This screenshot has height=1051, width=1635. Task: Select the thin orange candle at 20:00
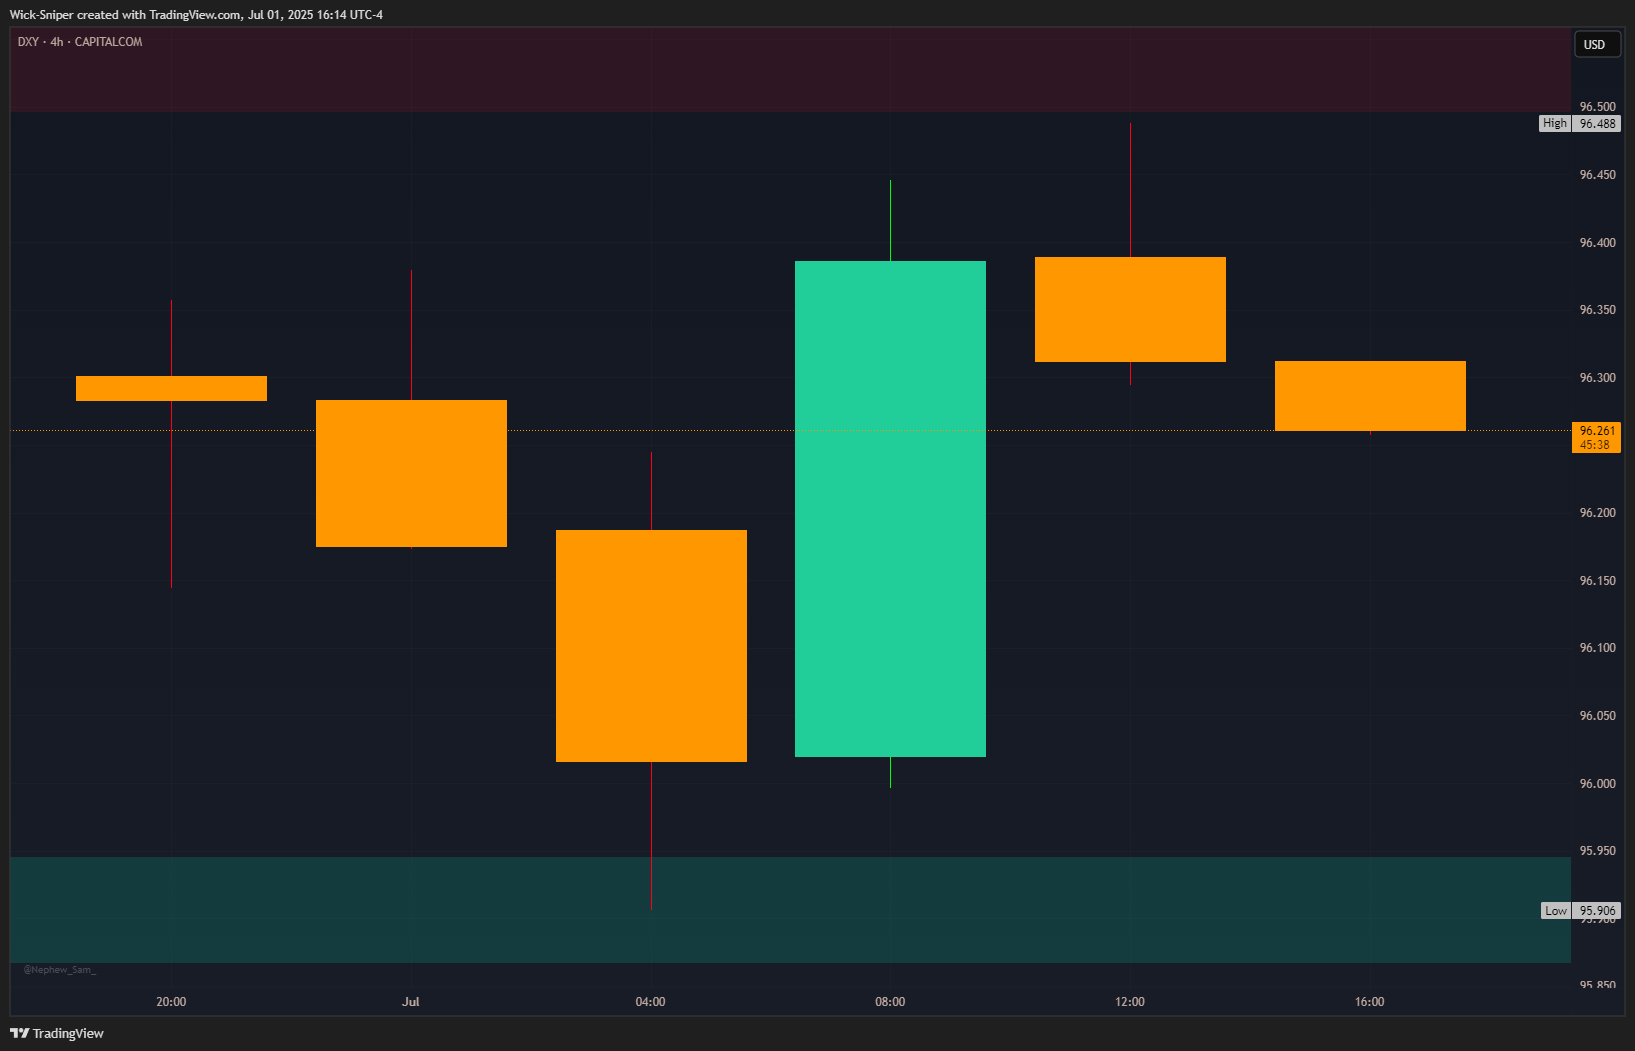pos(171,388)
